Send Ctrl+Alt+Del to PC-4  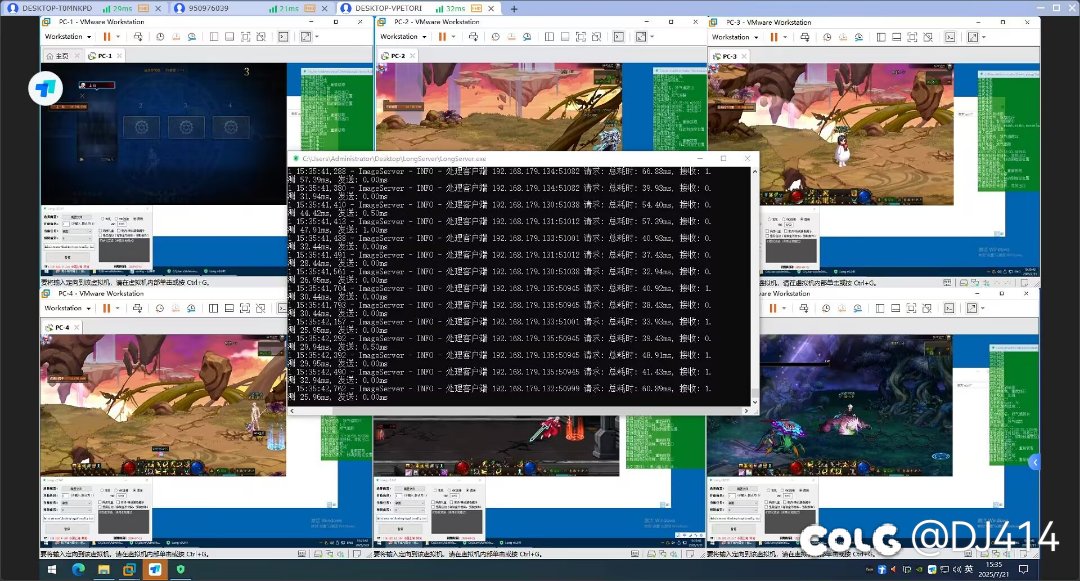tap(138, 308)
